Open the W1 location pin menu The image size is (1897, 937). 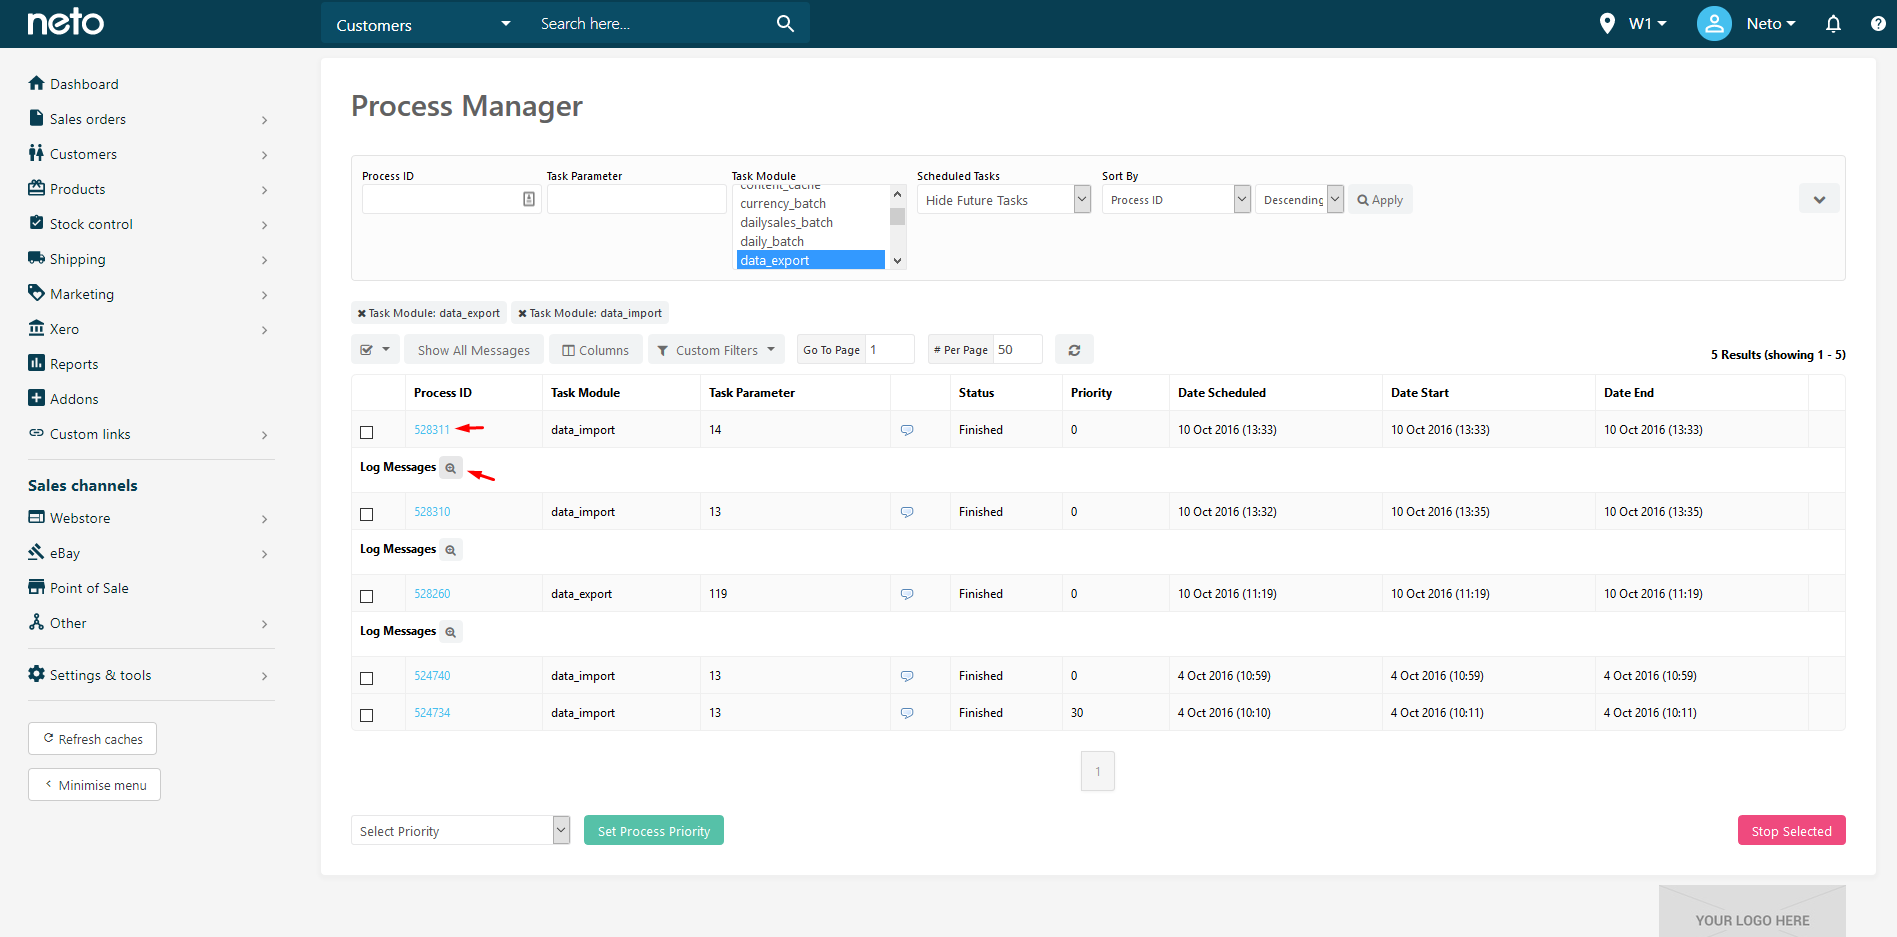1632,23
